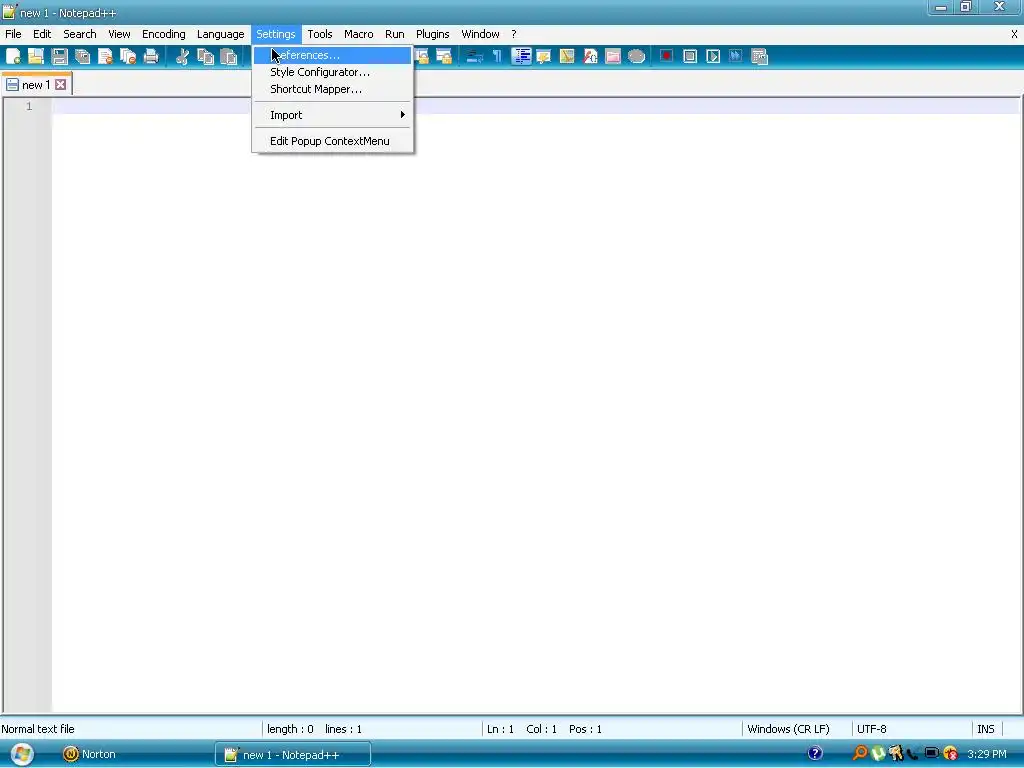
Task: Click the orange magnifier tray icon
Action: click(860, 754)
